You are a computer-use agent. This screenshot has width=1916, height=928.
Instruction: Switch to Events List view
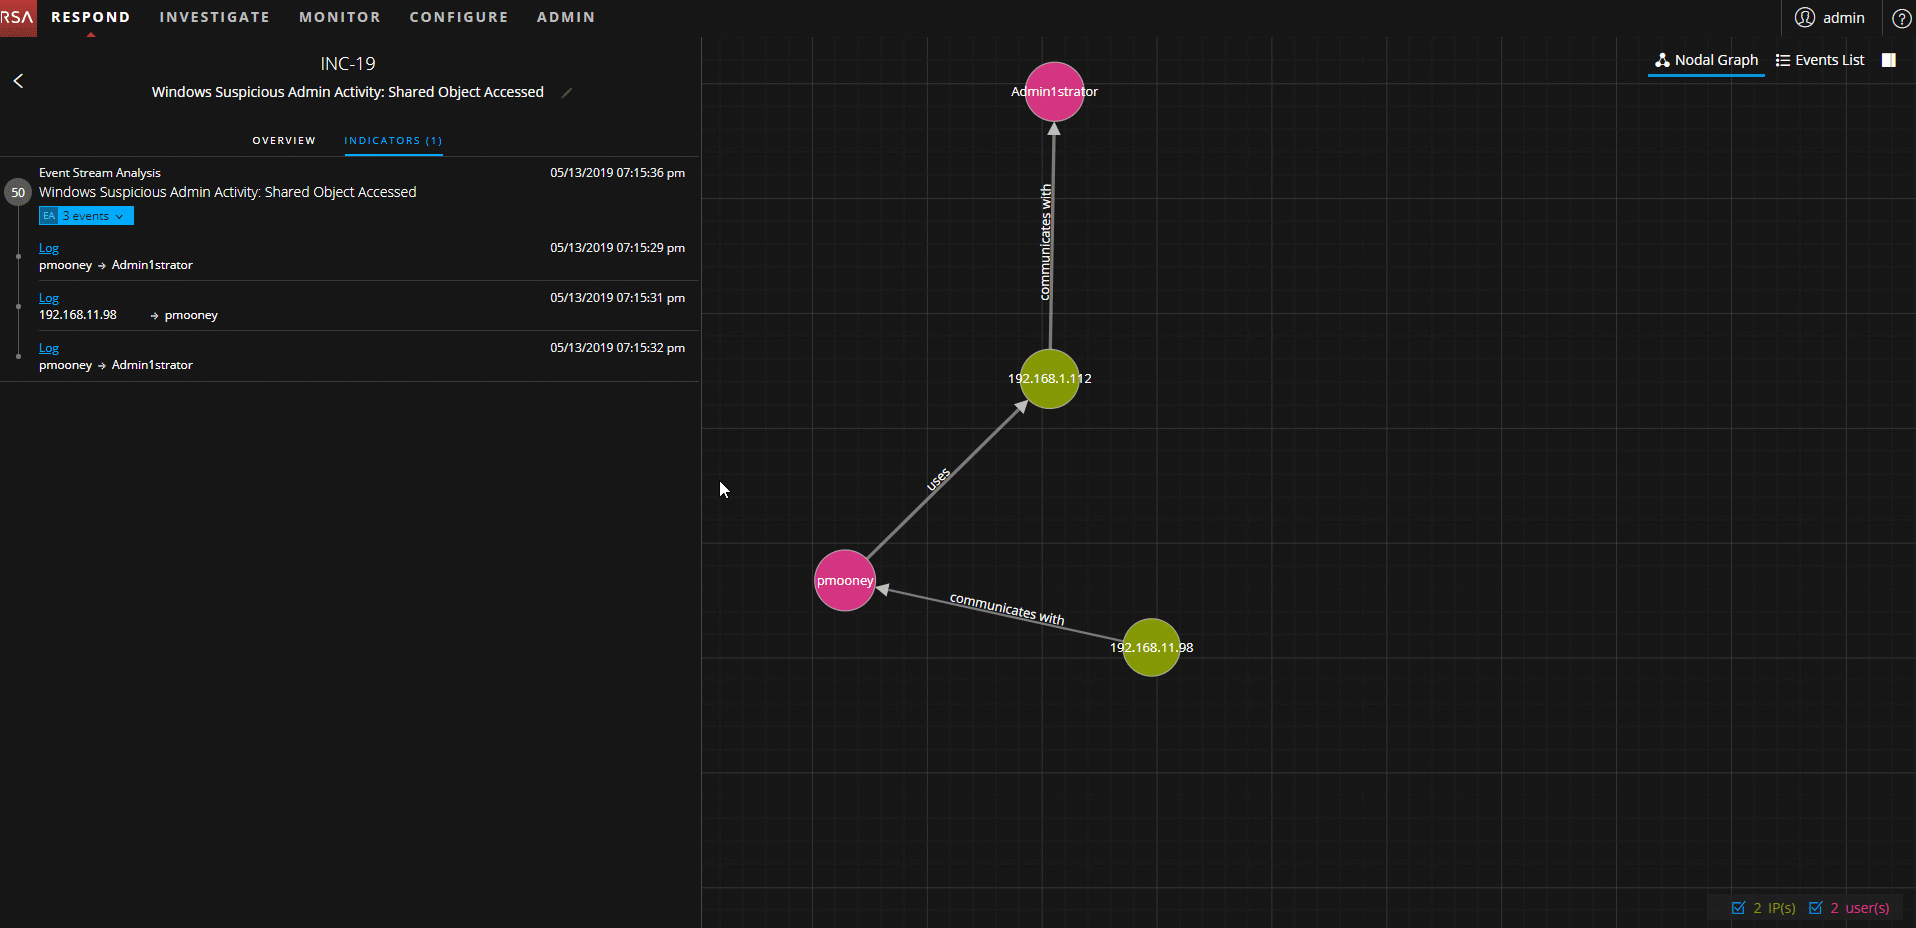(x=1820, y=60)
